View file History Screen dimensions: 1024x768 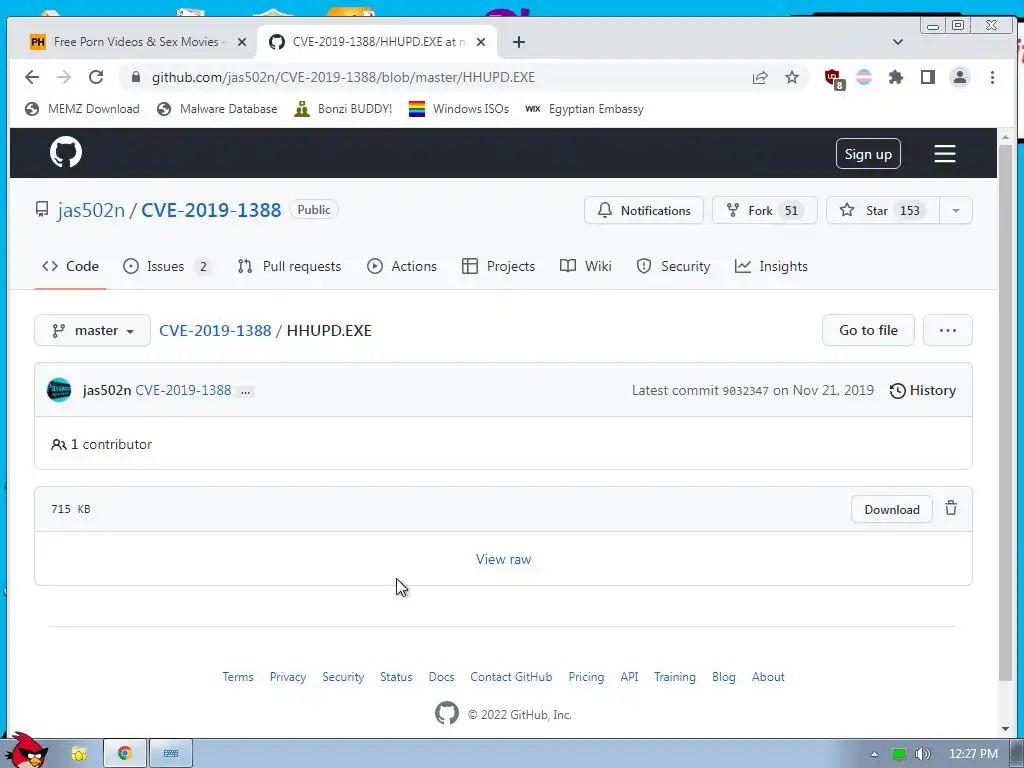923,391
